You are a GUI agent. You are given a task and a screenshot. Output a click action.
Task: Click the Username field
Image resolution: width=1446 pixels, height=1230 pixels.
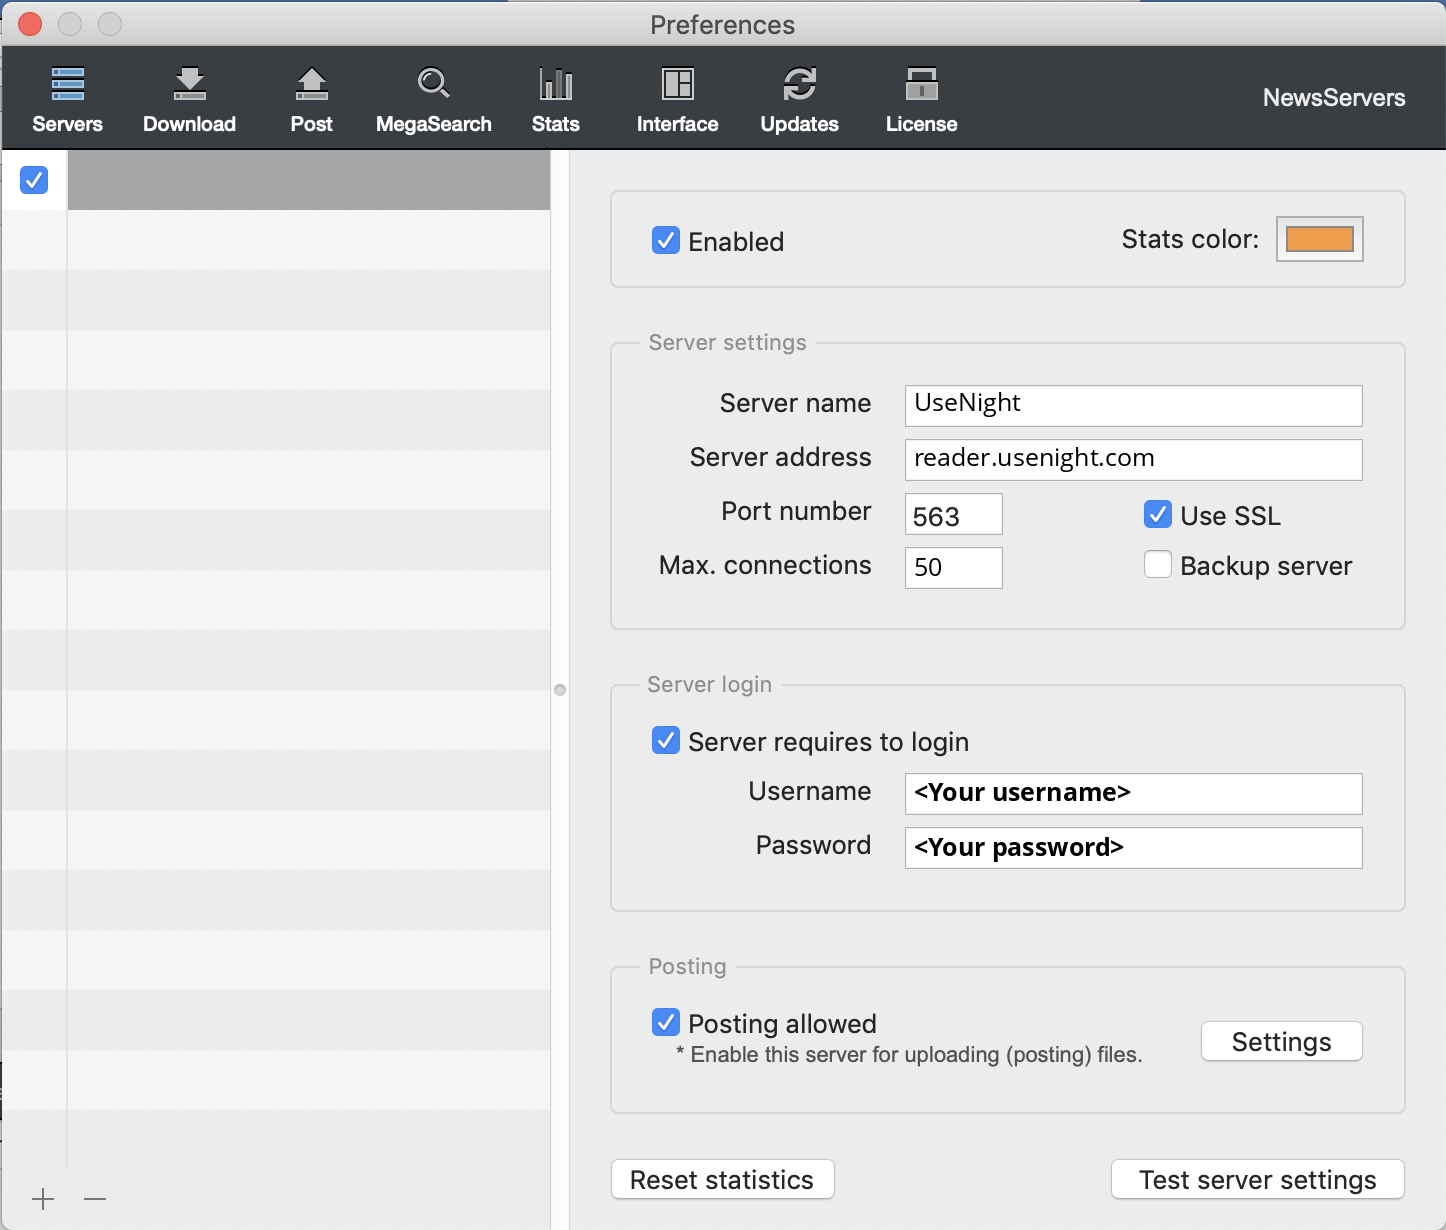pyautogui.click(x=1134, y=794)
